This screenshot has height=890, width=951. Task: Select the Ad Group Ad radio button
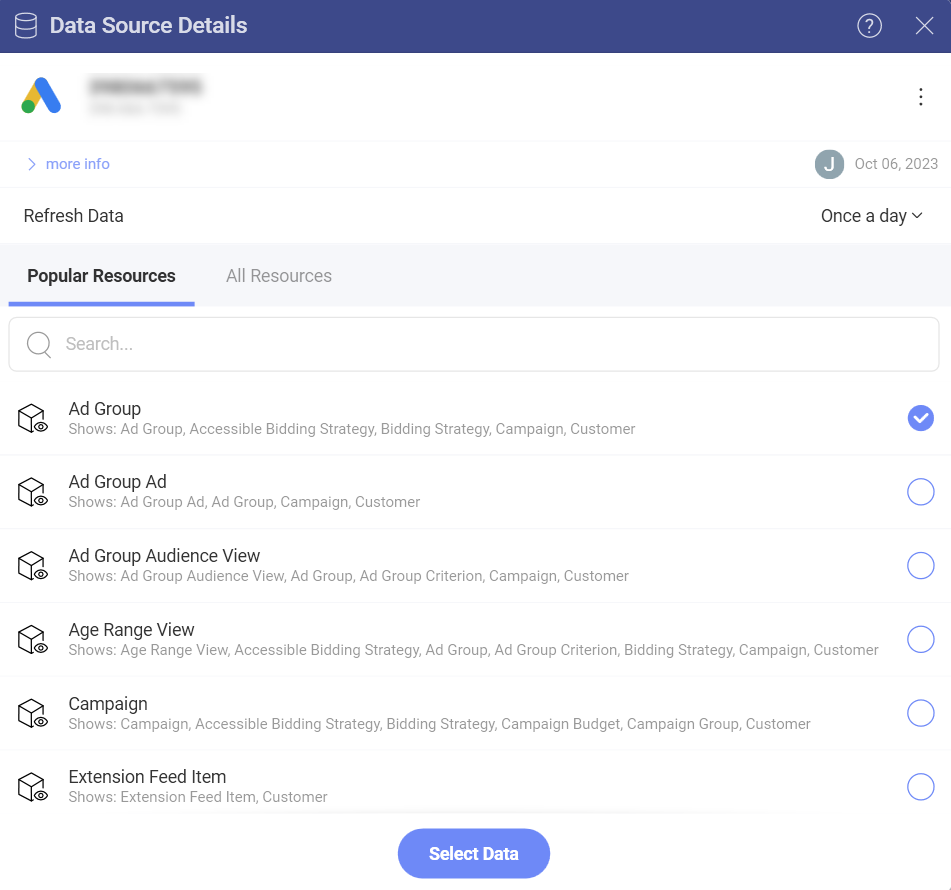(920, 491)
